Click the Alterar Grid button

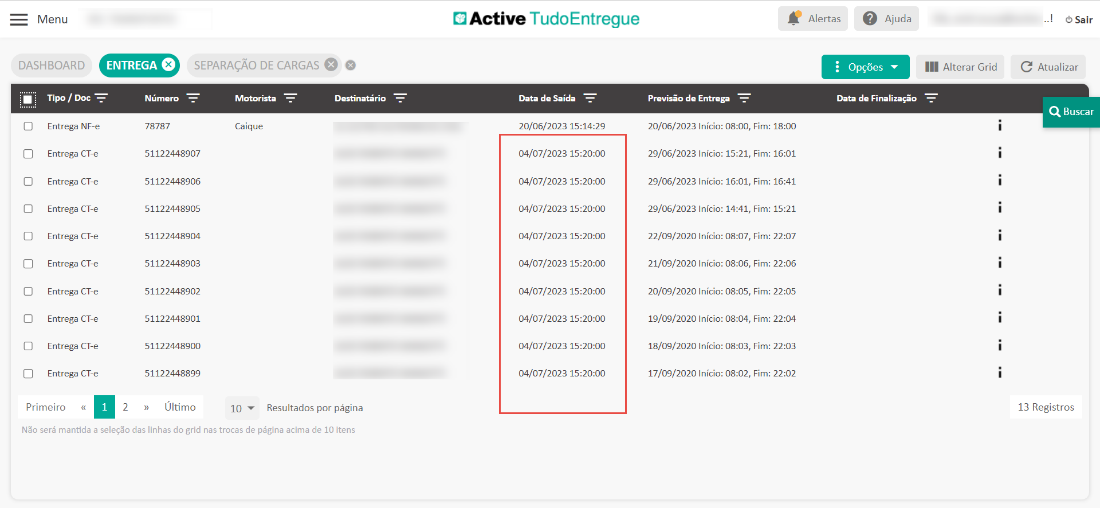point(960,67)
